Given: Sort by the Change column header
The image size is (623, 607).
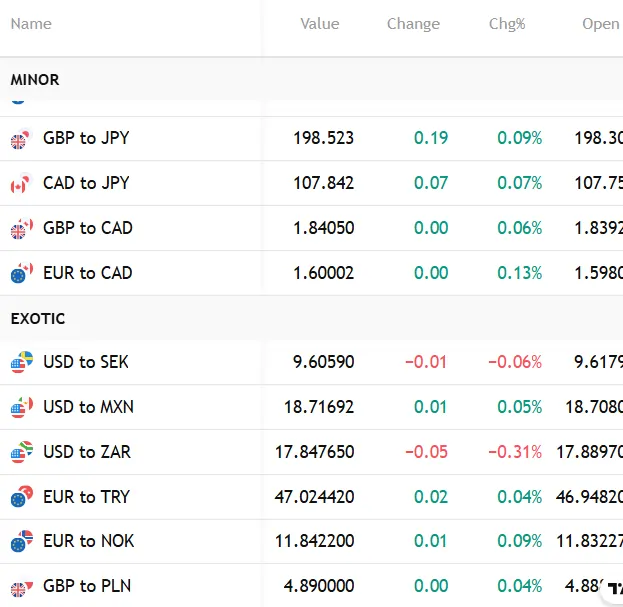Looking at the screenshot, I should pos(413,24).
